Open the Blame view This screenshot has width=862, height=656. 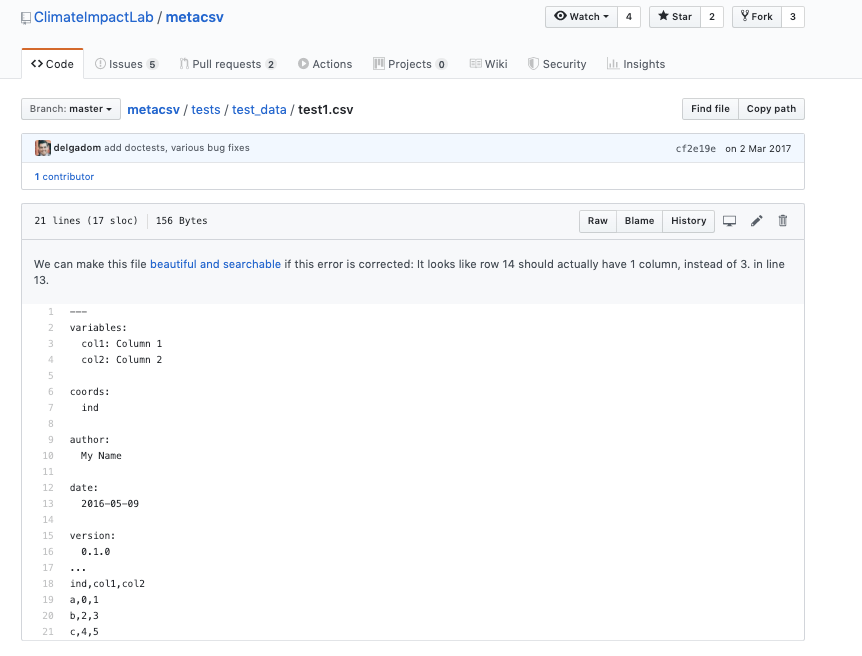coord(639,221)
